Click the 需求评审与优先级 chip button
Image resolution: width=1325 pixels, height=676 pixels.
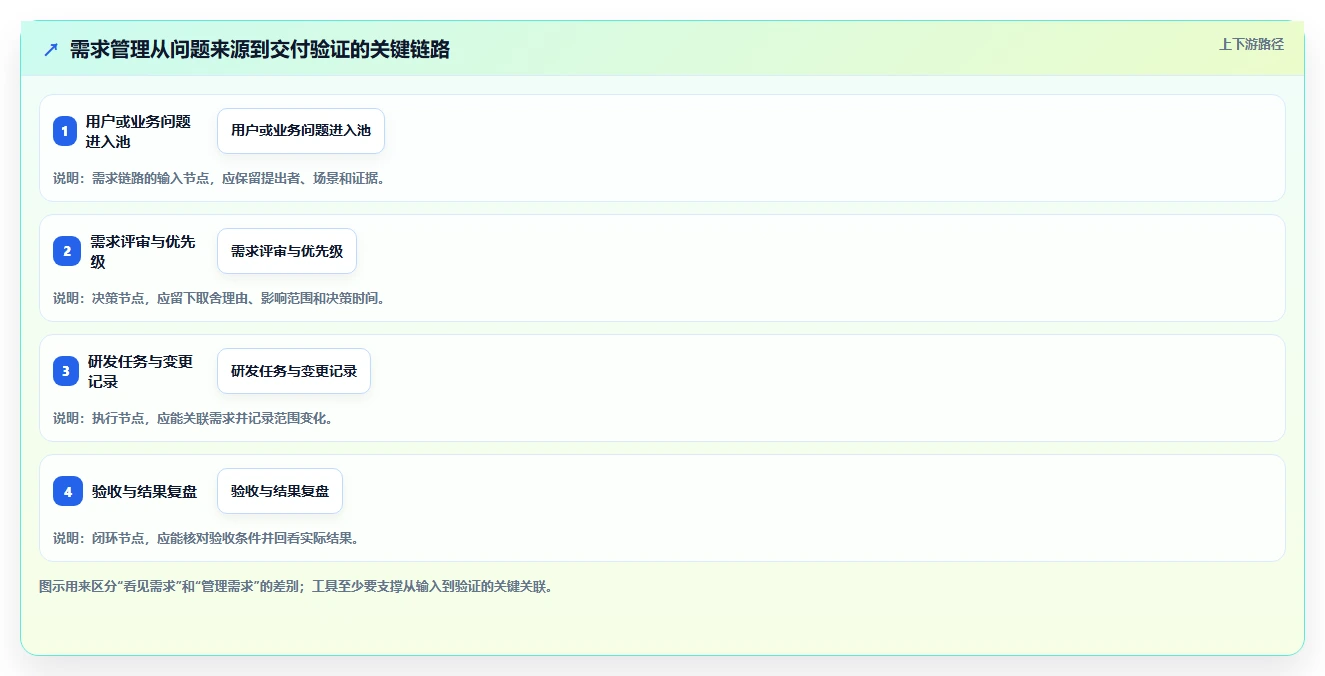(x=287, y=251)
